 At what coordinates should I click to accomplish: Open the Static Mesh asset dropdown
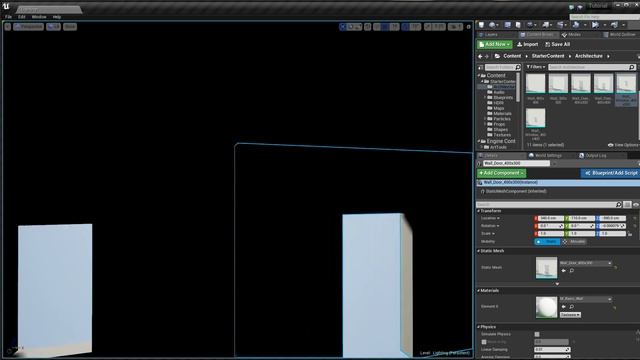pos(585,263)
